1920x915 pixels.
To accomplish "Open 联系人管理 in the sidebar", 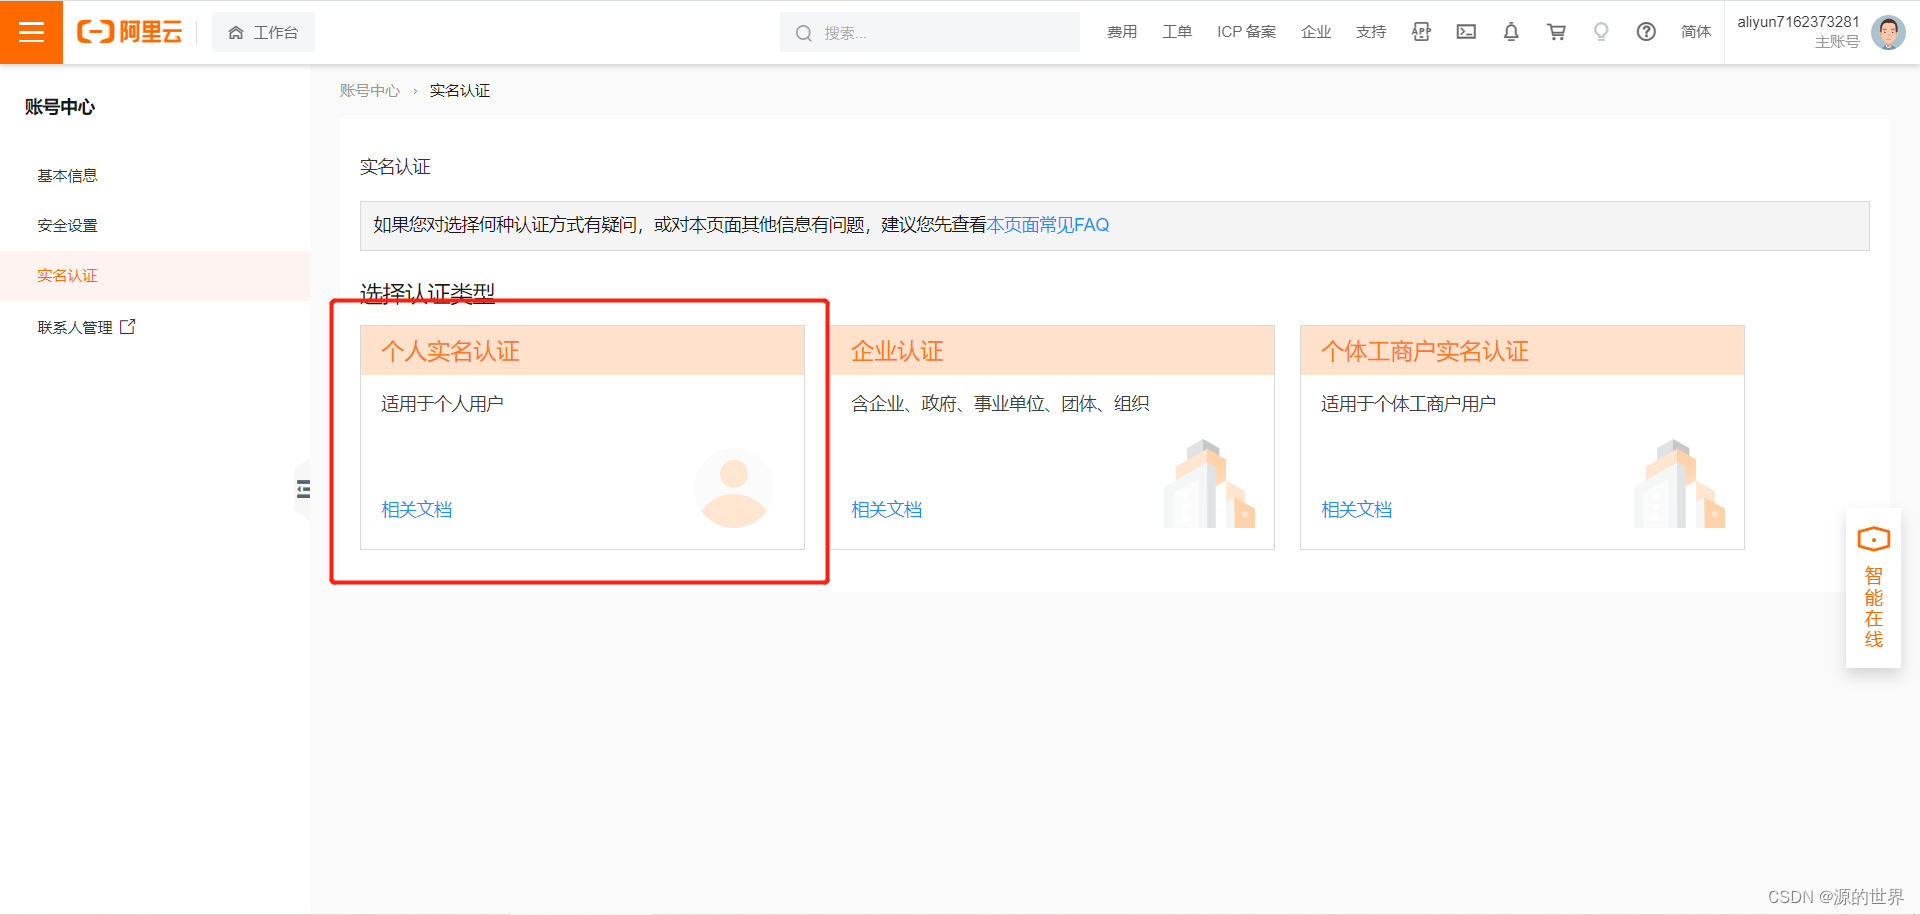I will (75, 328).
